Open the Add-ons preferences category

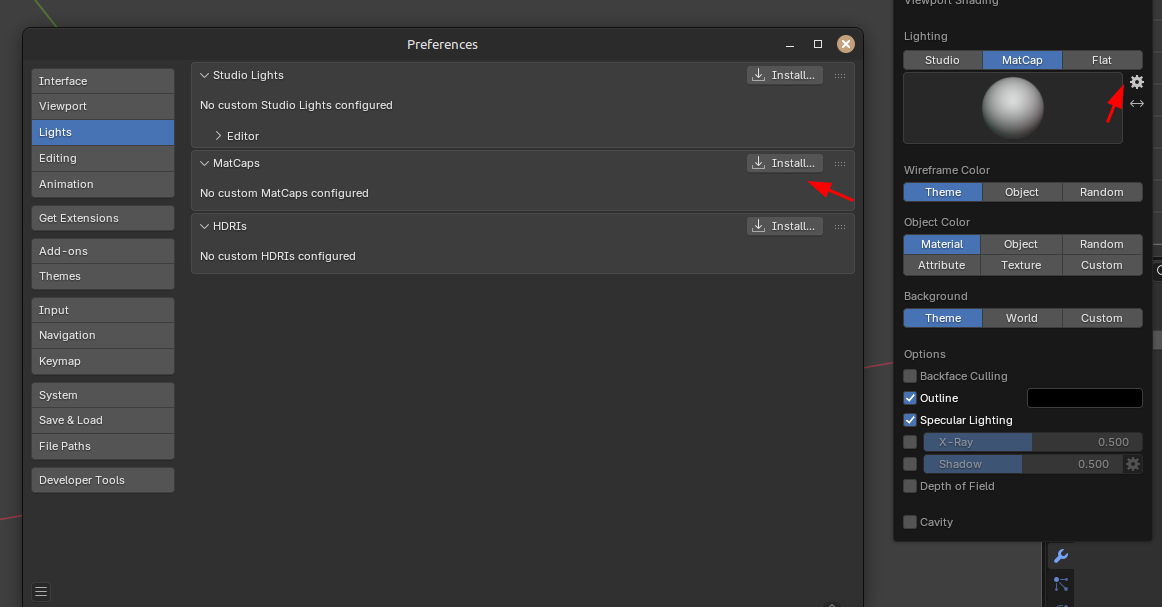point(103,251)
